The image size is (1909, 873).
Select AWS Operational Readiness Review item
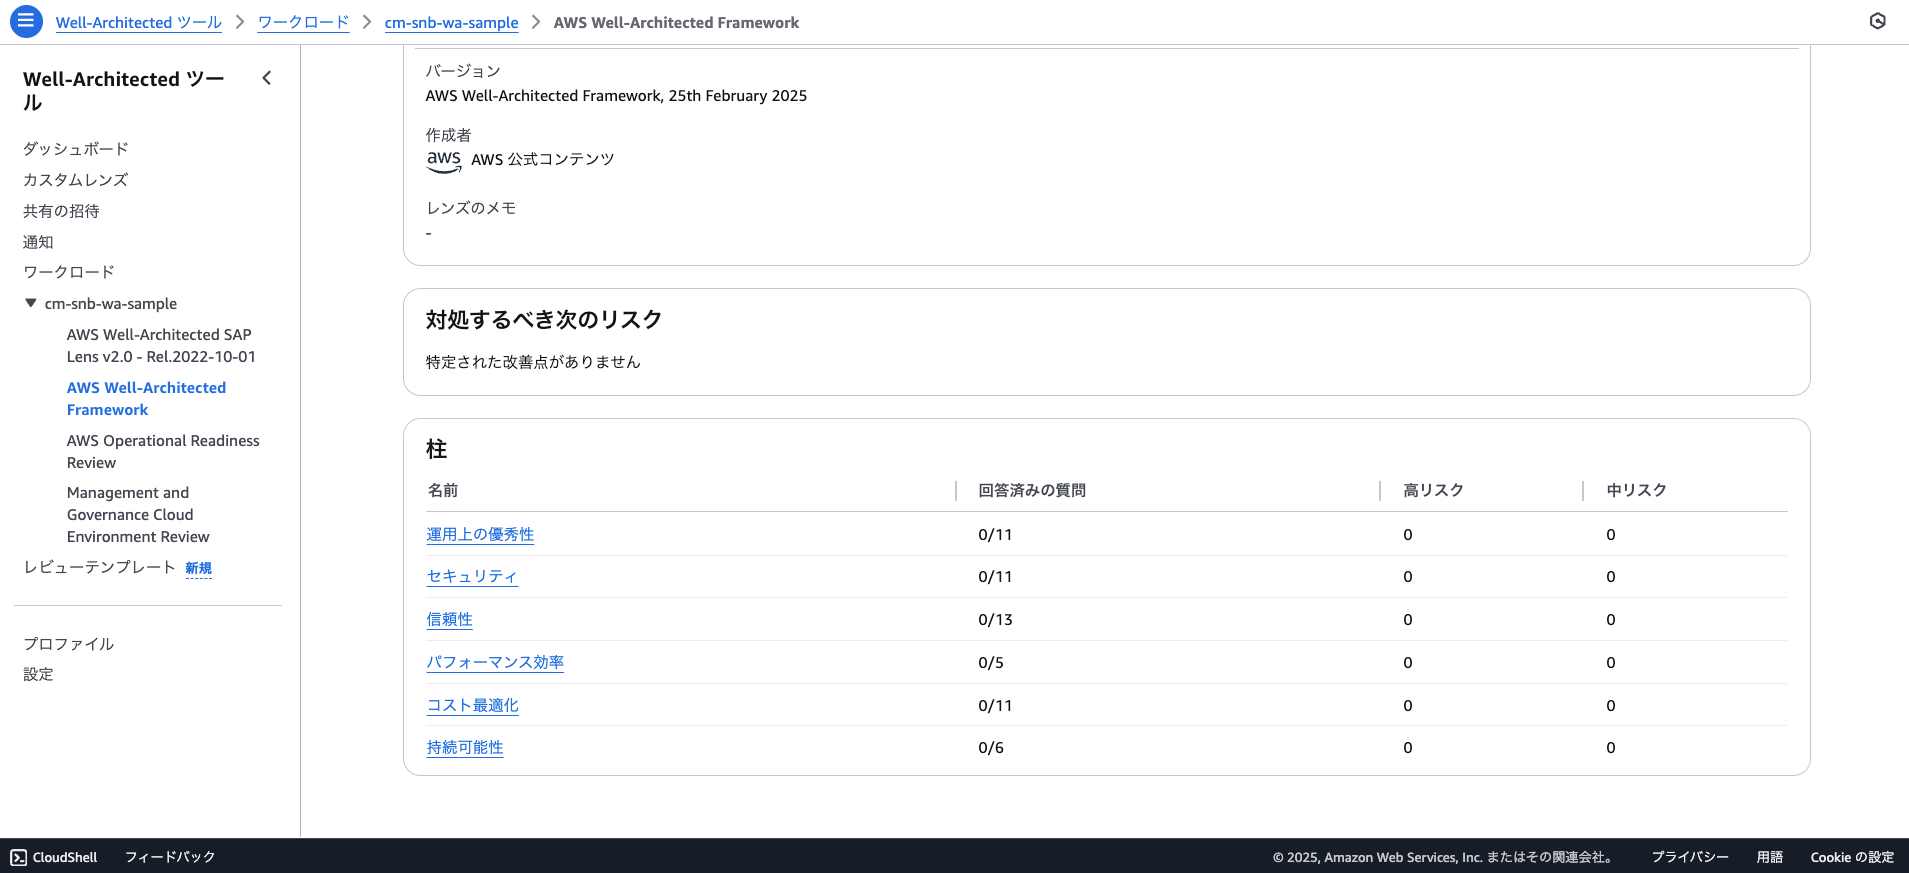click(163, 452)
